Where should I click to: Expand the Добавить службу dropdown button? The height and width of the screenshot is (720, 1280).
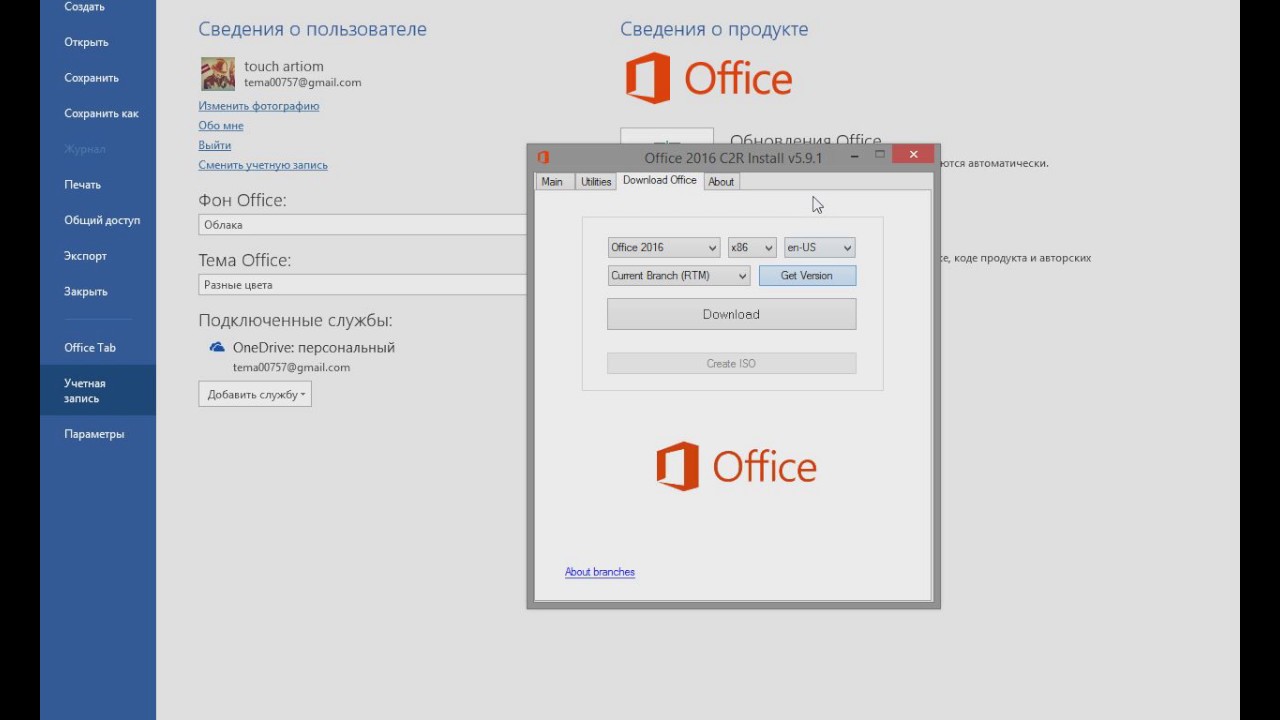(255, 394)
